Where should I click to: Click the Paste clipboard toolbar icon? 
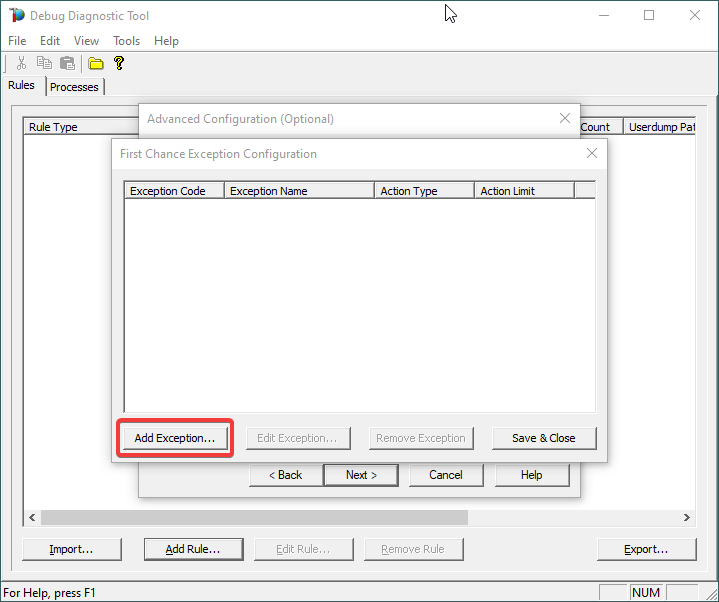(67, 63)
